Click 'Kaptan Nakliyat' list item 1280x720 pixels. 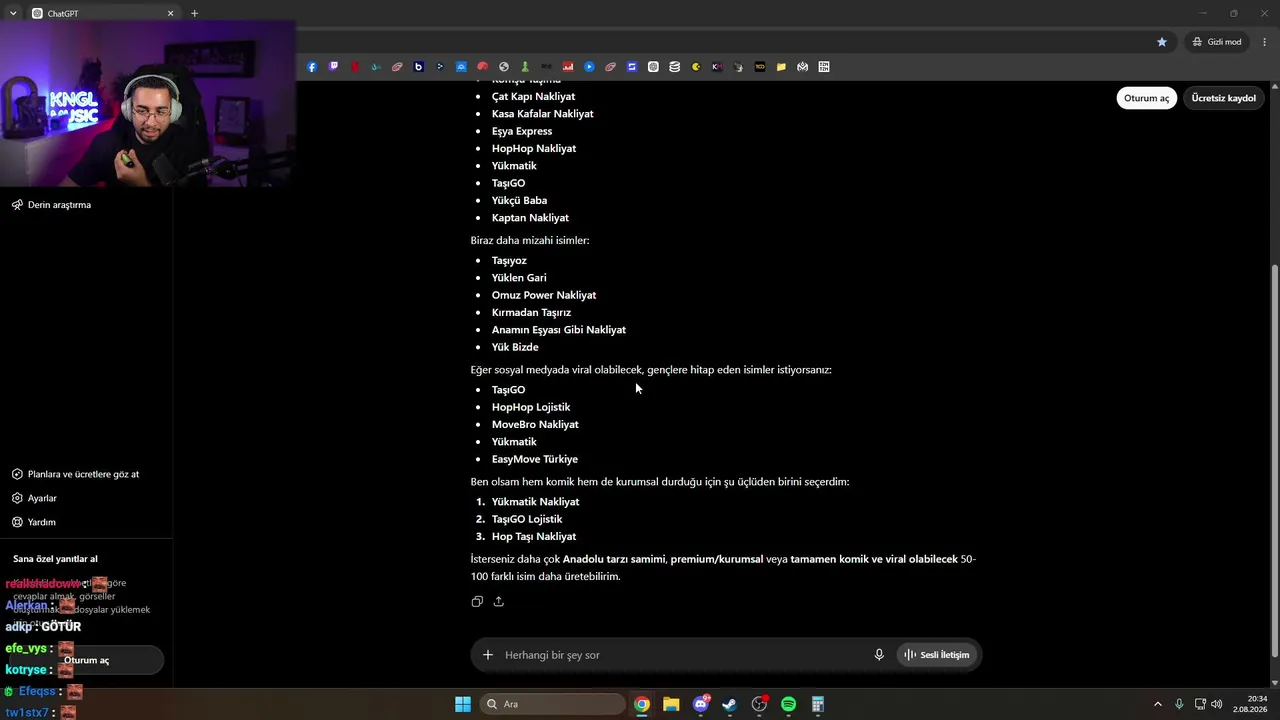point(530,218)
